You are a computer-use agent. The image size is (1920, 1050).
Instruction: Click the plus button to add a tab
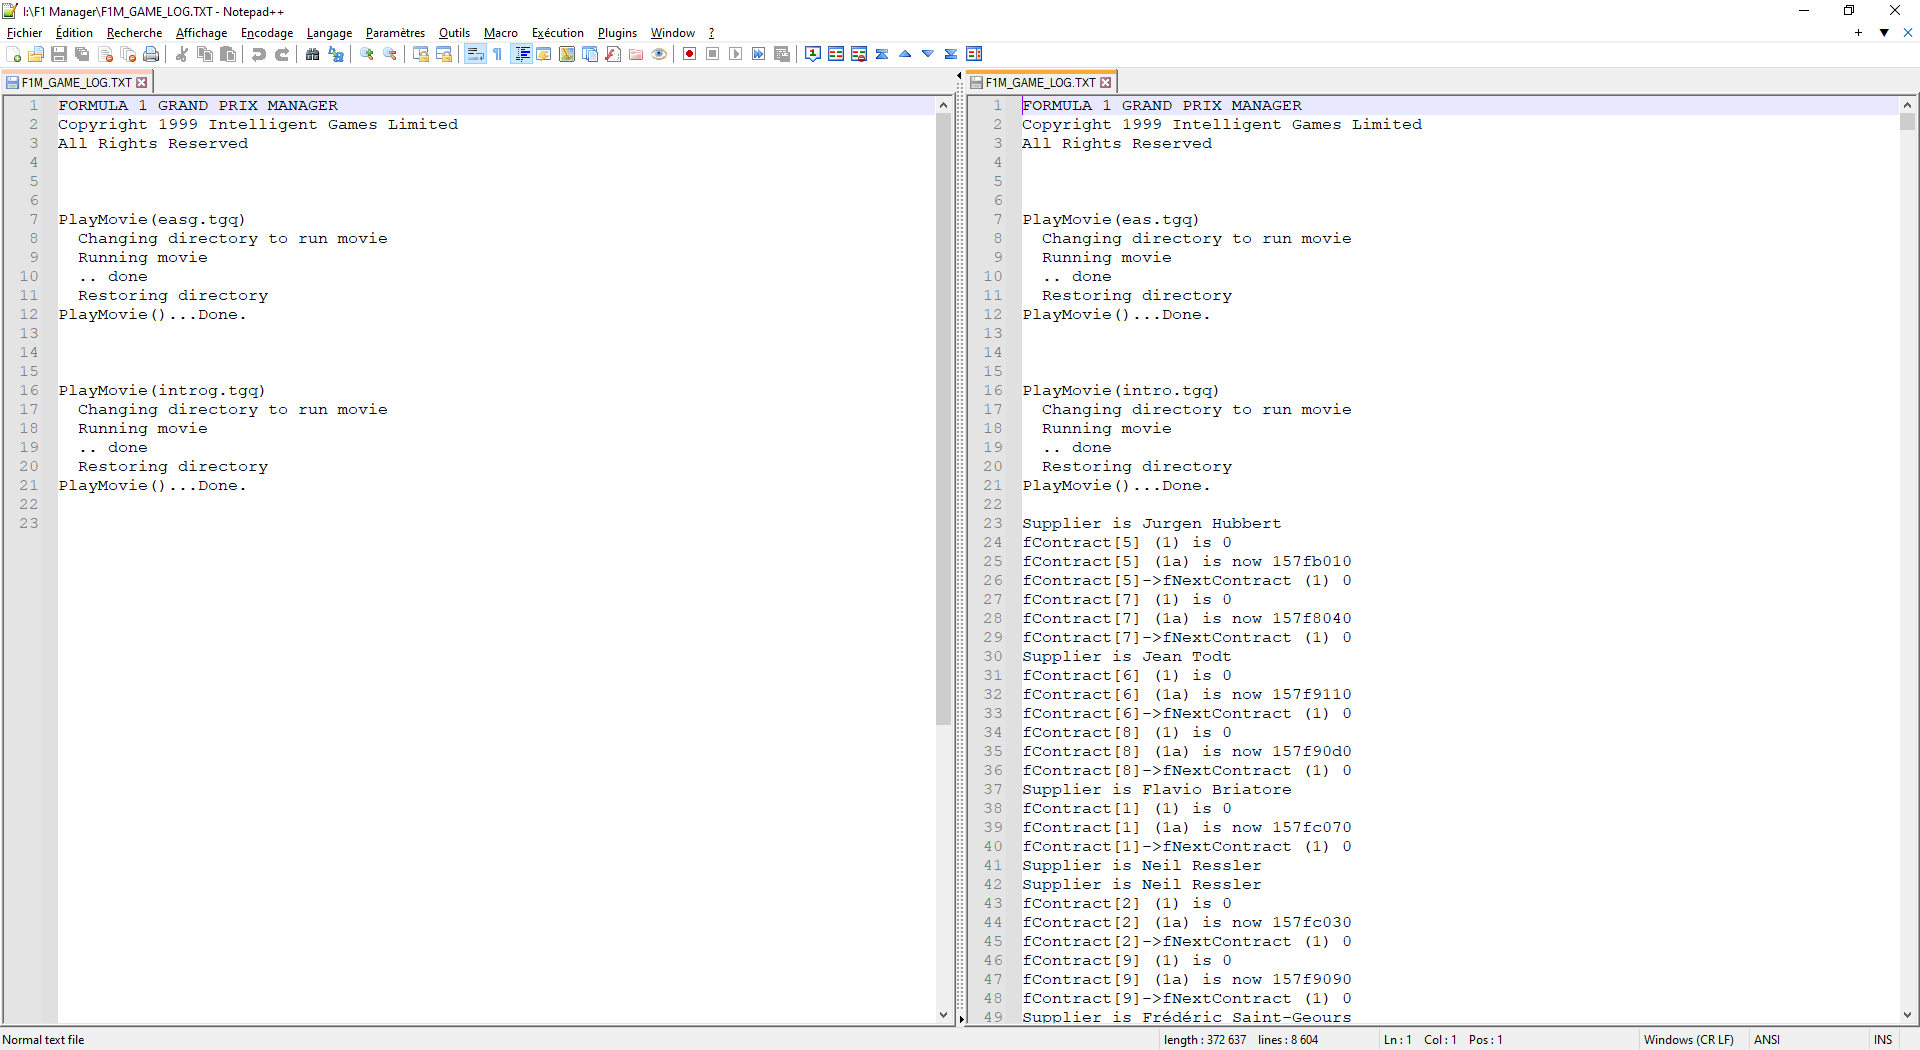(1858, 33)
